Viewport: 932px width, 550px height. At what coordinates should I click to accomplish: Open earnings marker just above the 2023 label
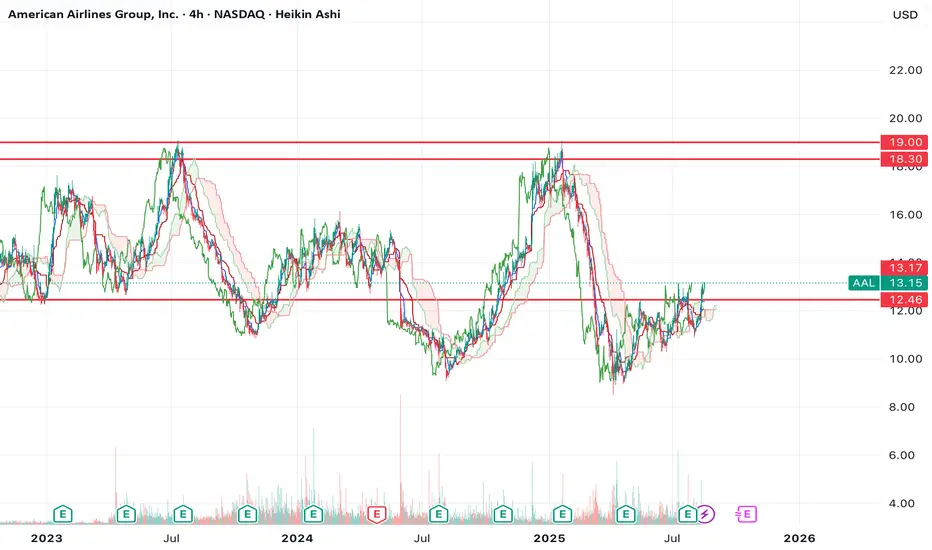tap(63, 514)
